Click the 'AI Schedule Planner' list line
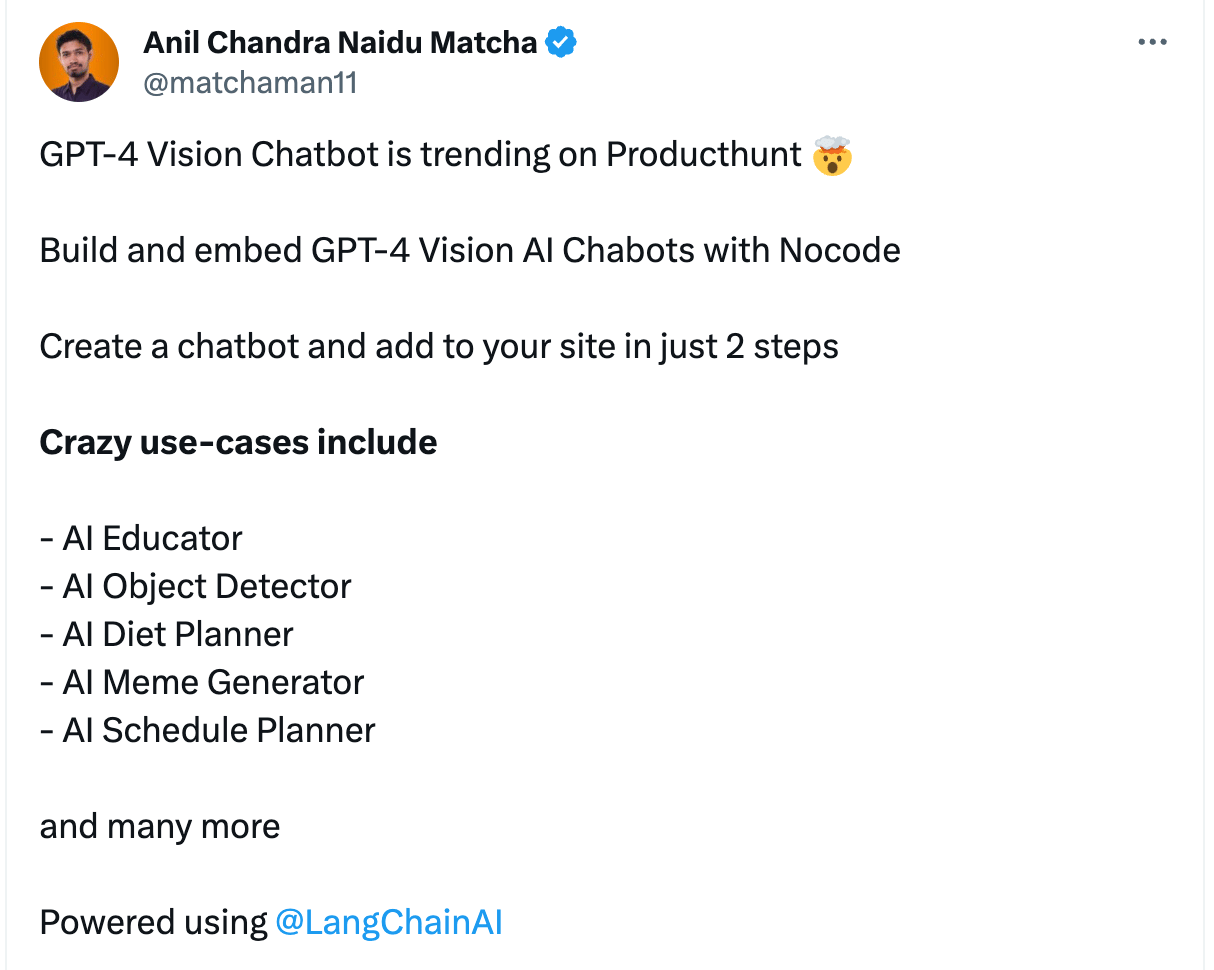The image size is (1214, 970). pos(208,730)
